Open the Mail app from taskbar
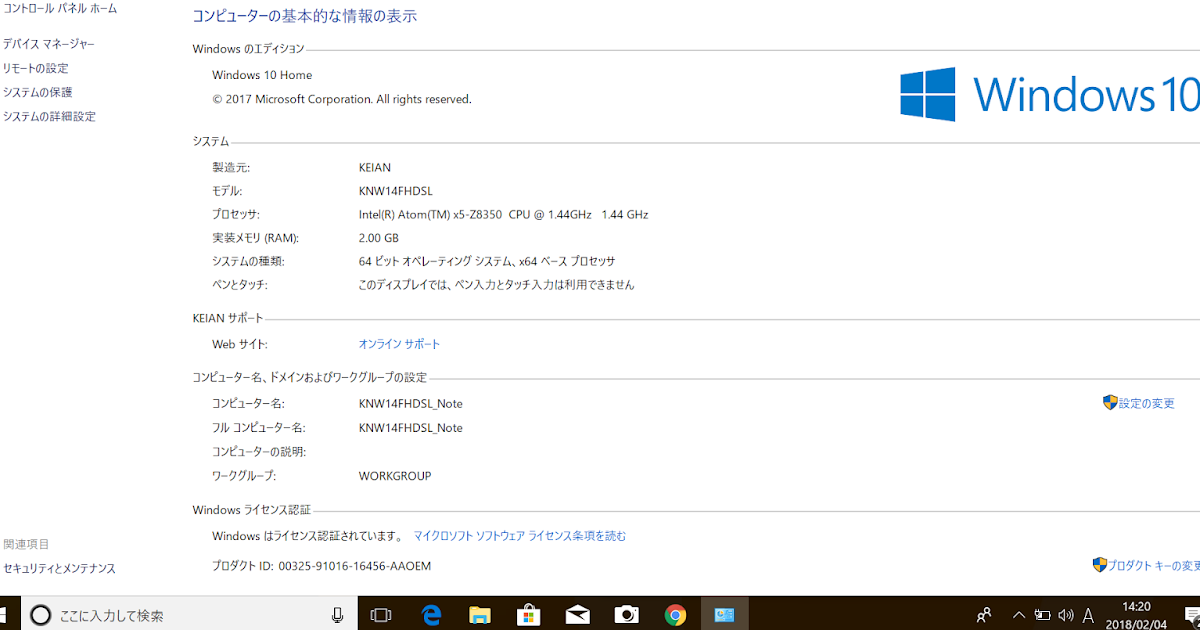 point(577,615)
